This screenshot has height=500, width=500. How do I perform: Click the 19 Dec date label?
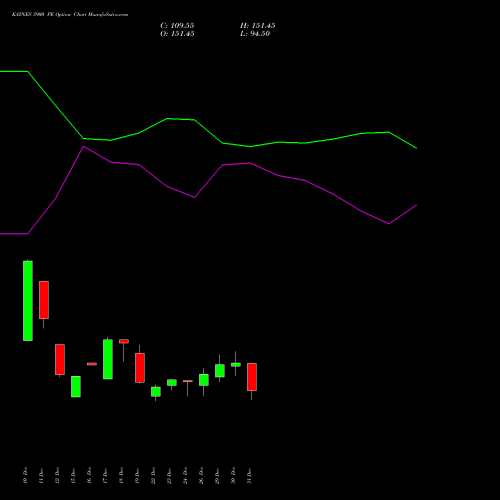click(138, 475)
